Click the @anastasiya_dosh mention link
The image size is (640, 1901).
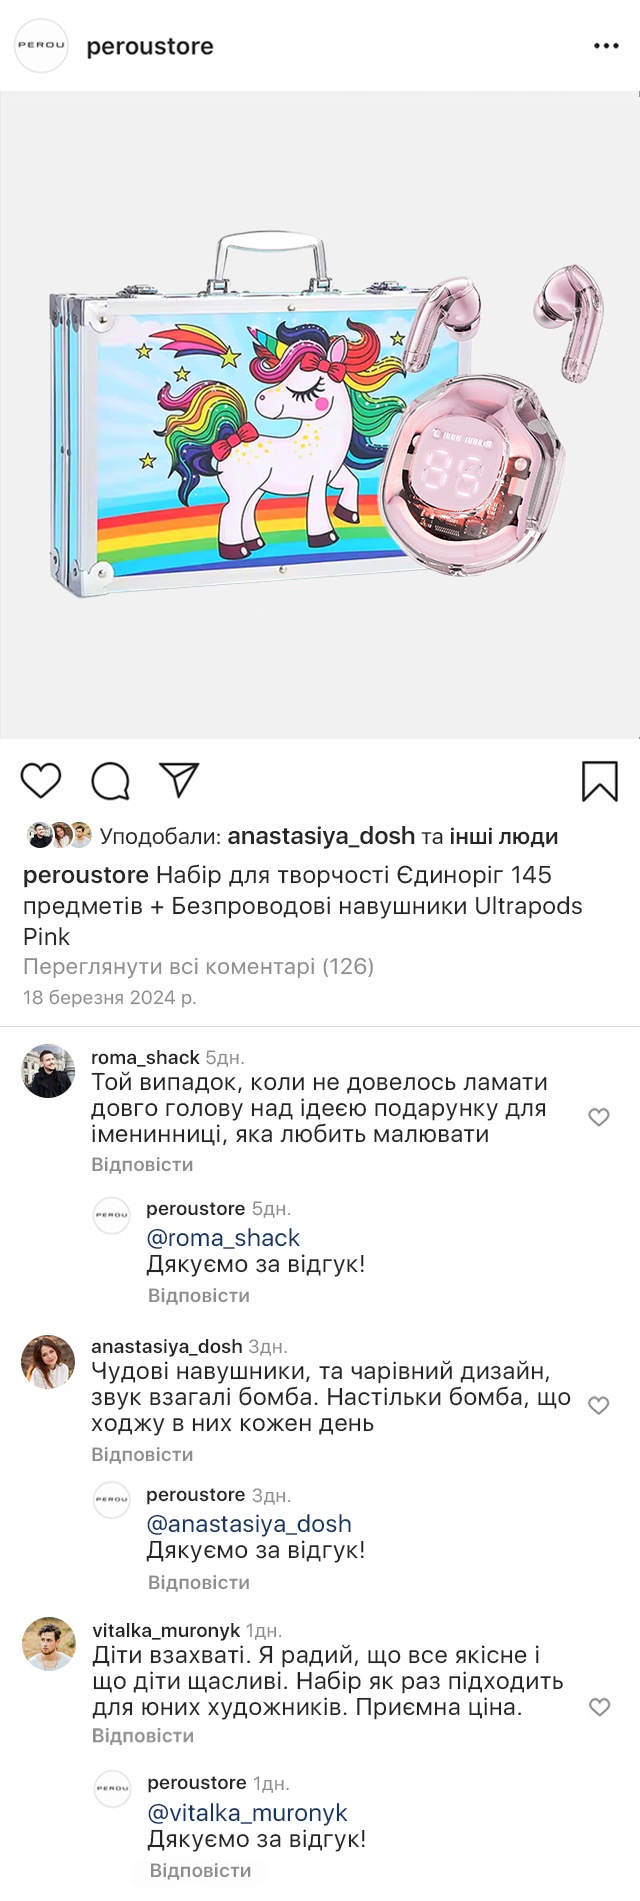pyautogui.click(x=249, y=1524)
